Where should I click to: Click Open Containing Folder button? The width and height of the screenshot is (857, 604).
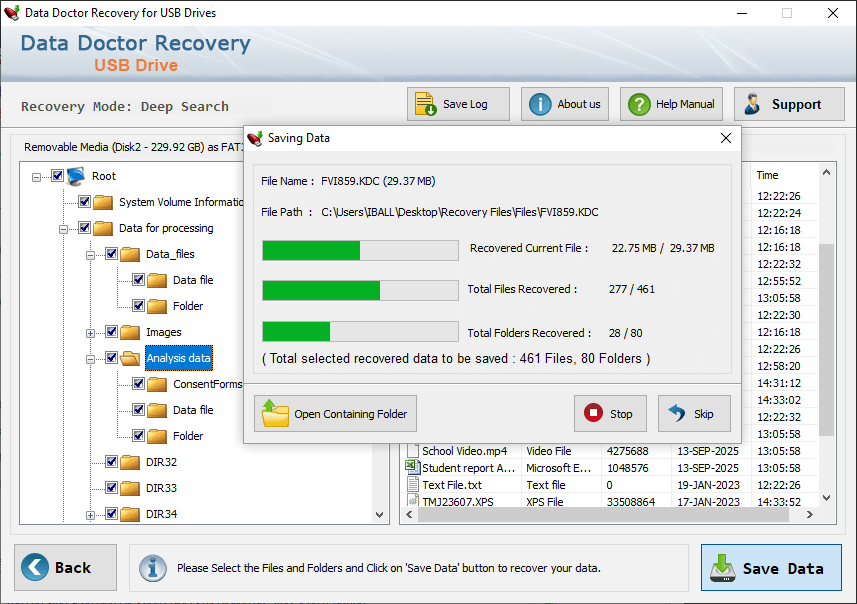(x=335, y=414)
